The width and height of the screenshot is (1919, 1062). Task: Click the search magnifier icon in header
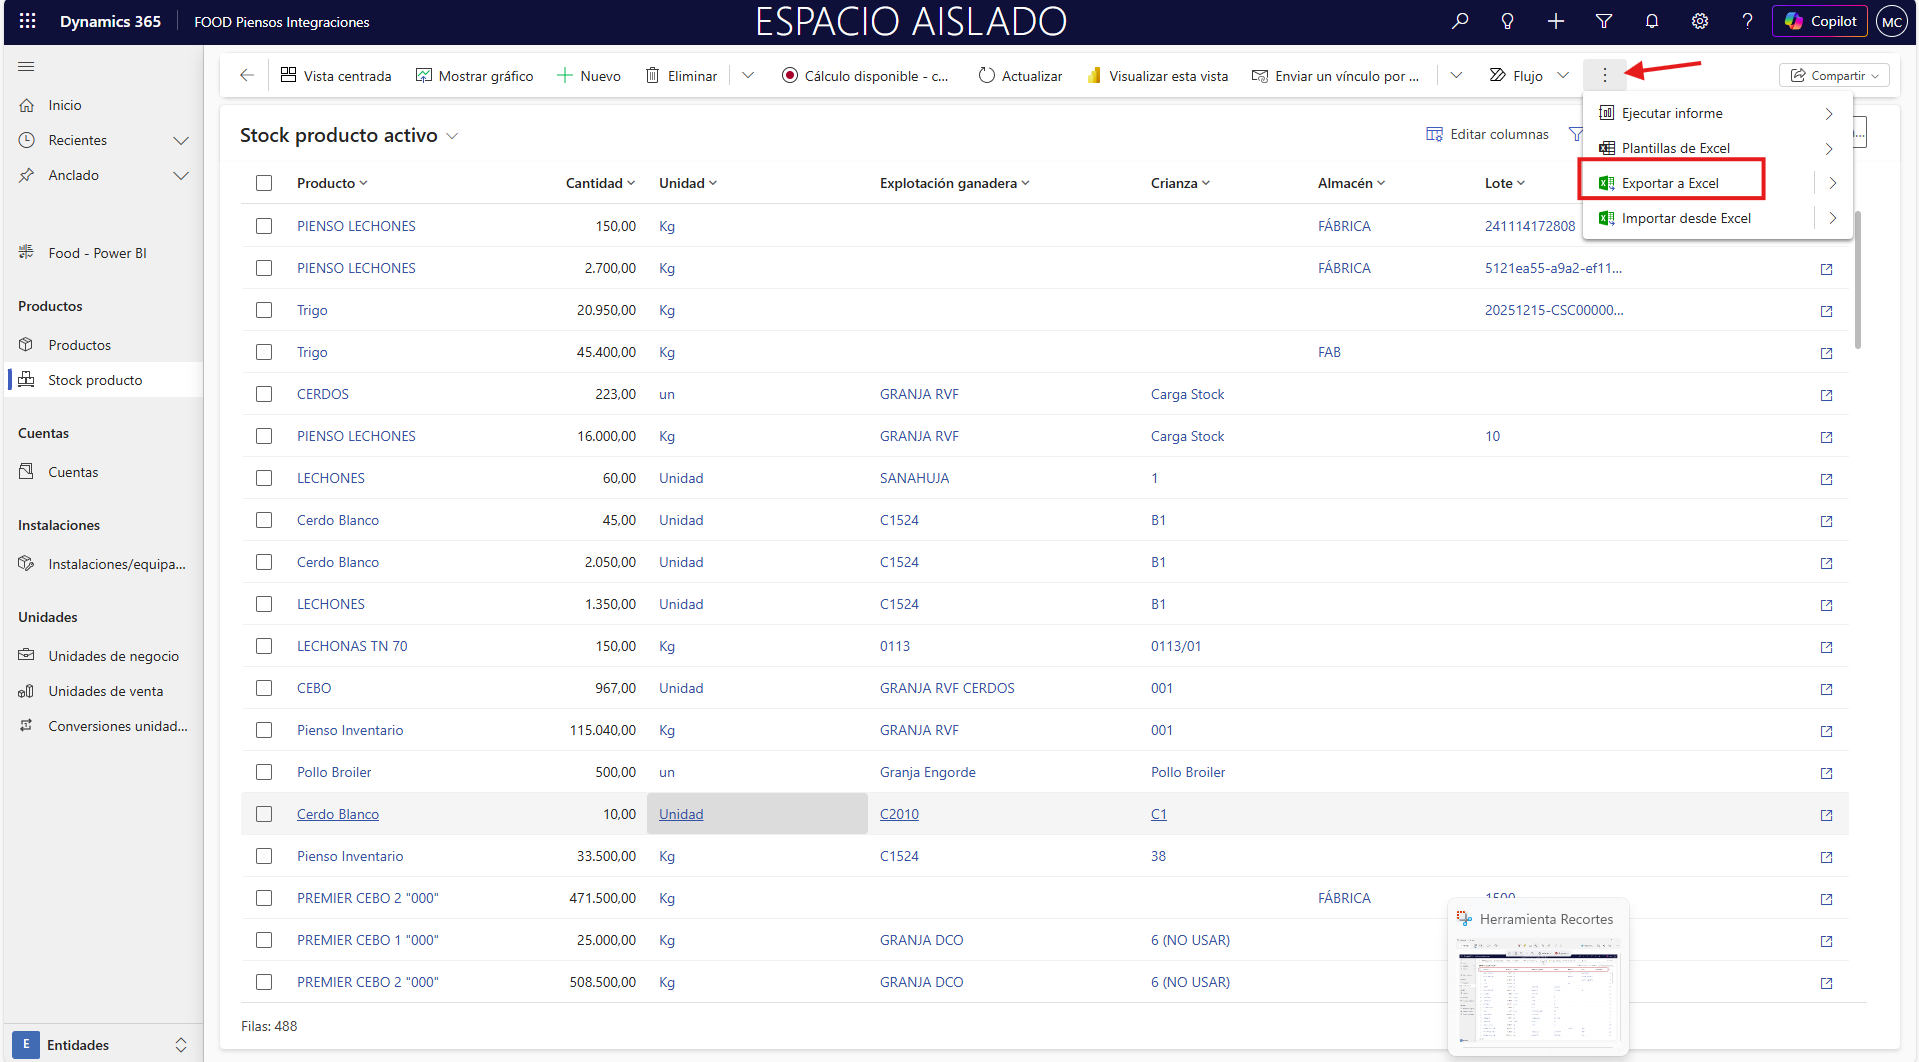coord(1460,21)
